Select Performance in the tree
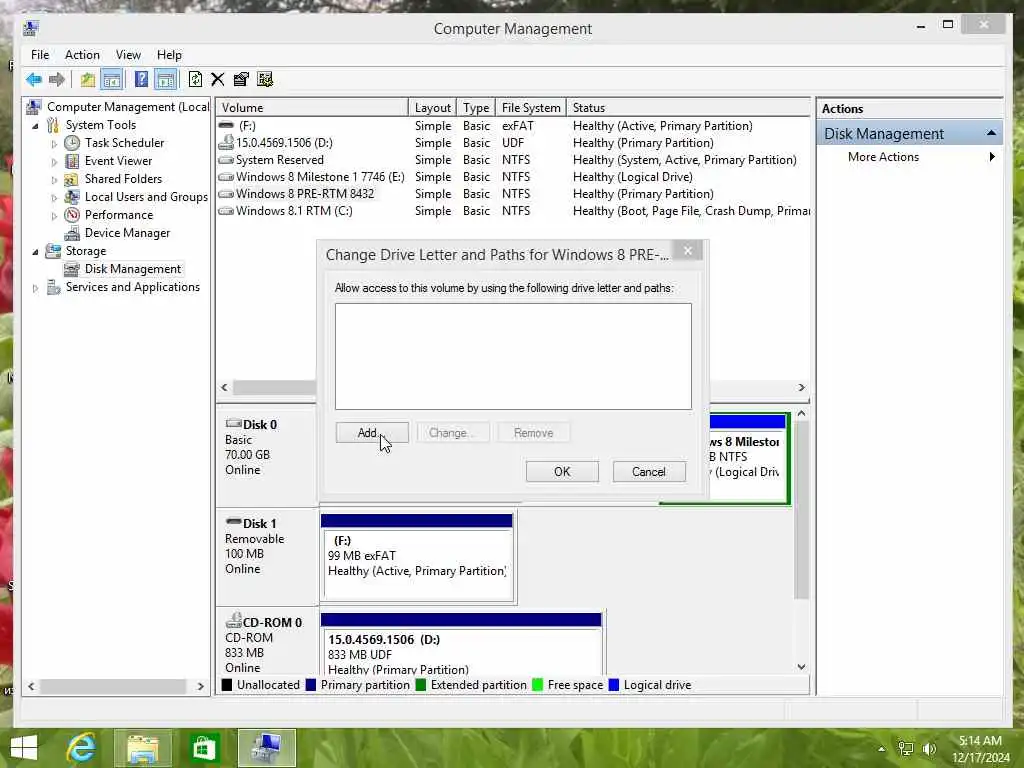 click(x=118, y=215)
